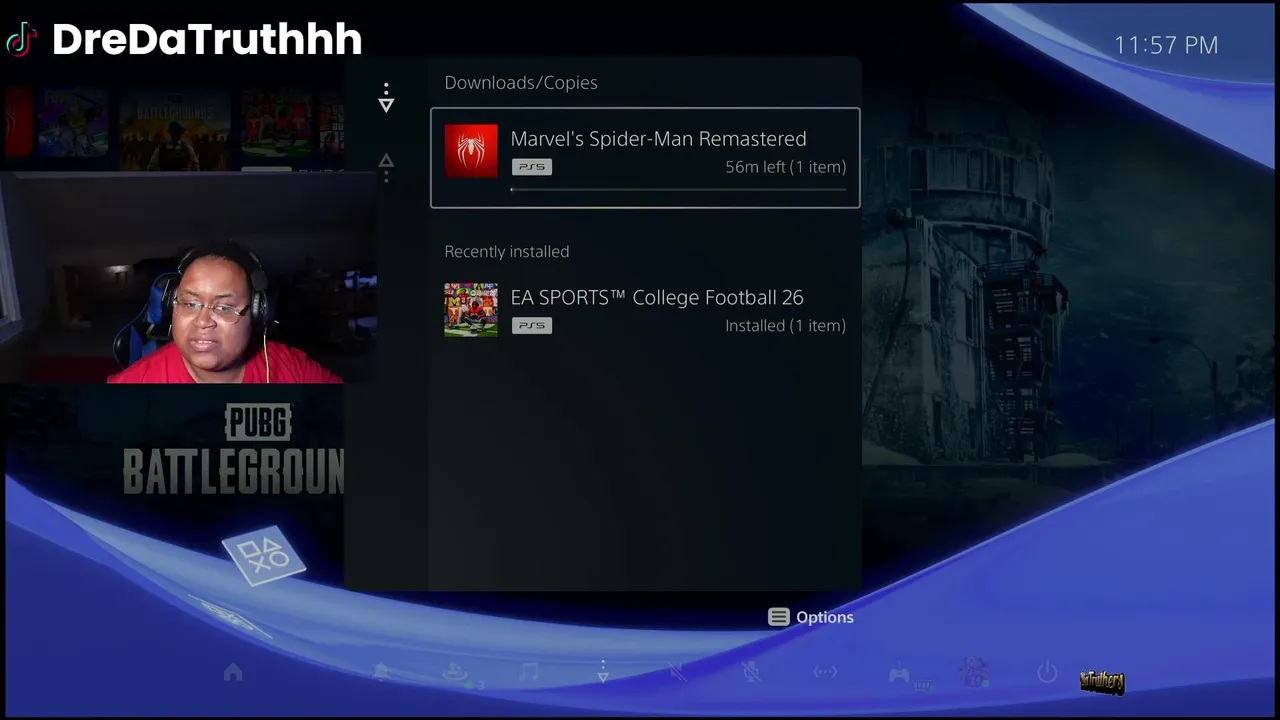Viewport: 1280px width, 720px height.
Task: Switch to the Uploads tab icon
Action: coord(386,167)
